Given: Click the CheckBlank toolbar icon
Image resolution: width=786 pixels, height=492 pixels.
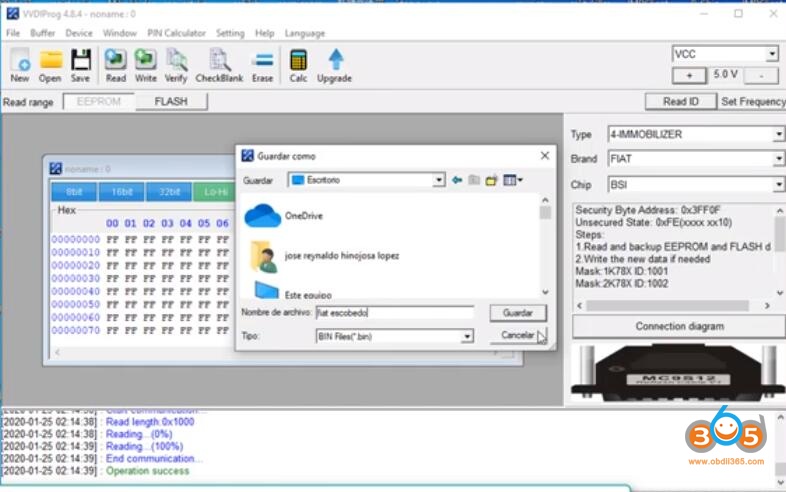Looking at the screenshot, I should click(219, 65).
